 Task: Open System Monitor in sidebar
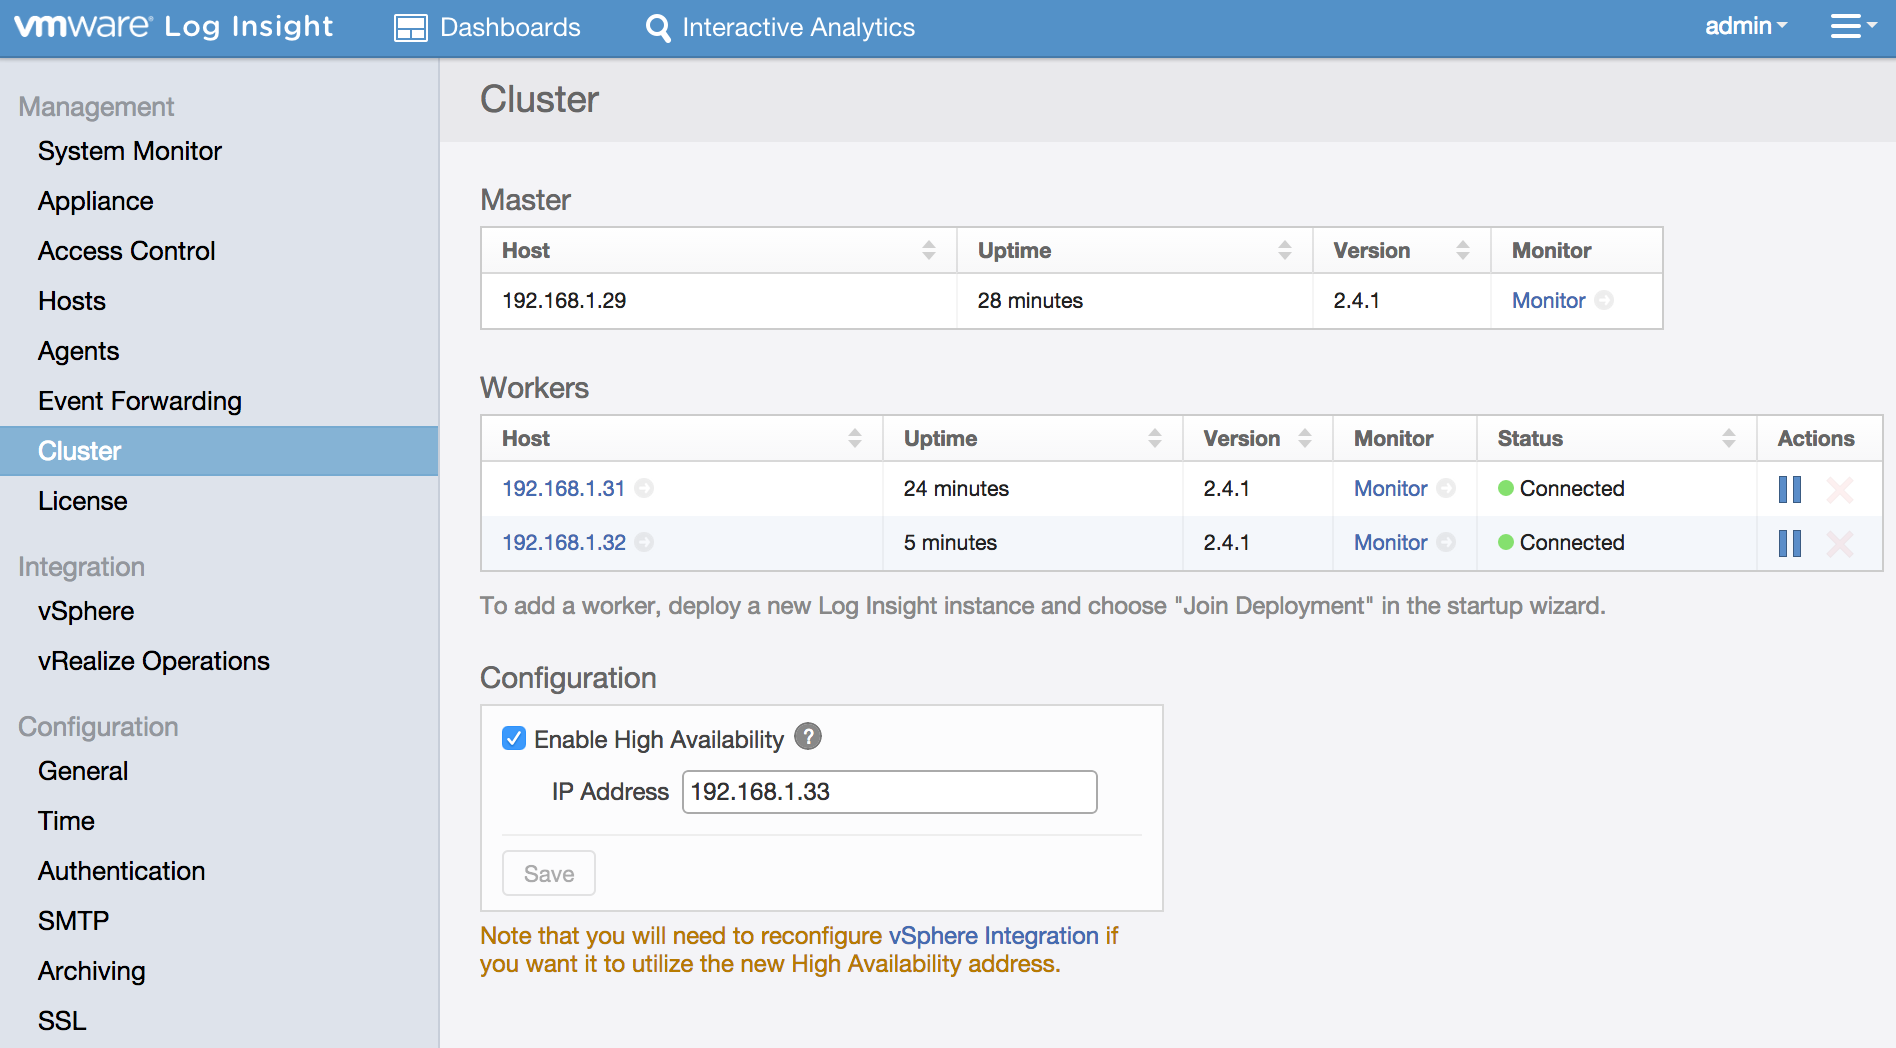(130, 151)
